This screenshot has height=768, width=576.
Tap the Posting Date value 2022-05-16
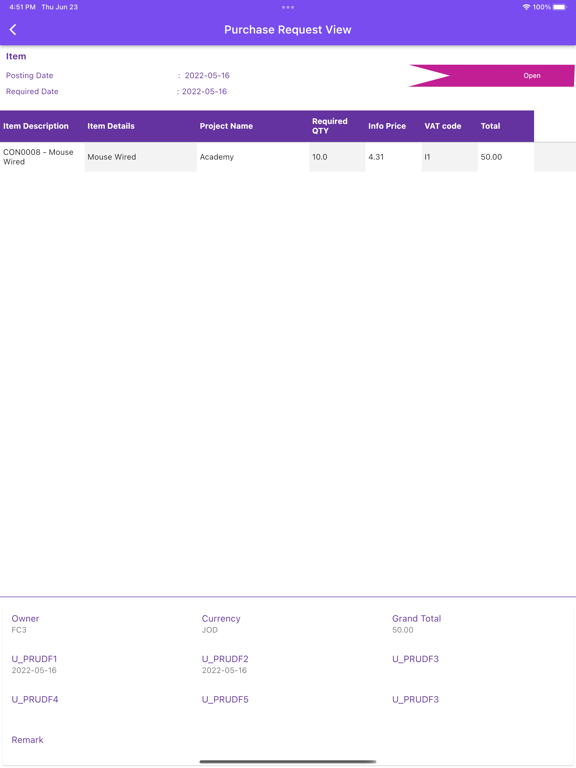207,75
